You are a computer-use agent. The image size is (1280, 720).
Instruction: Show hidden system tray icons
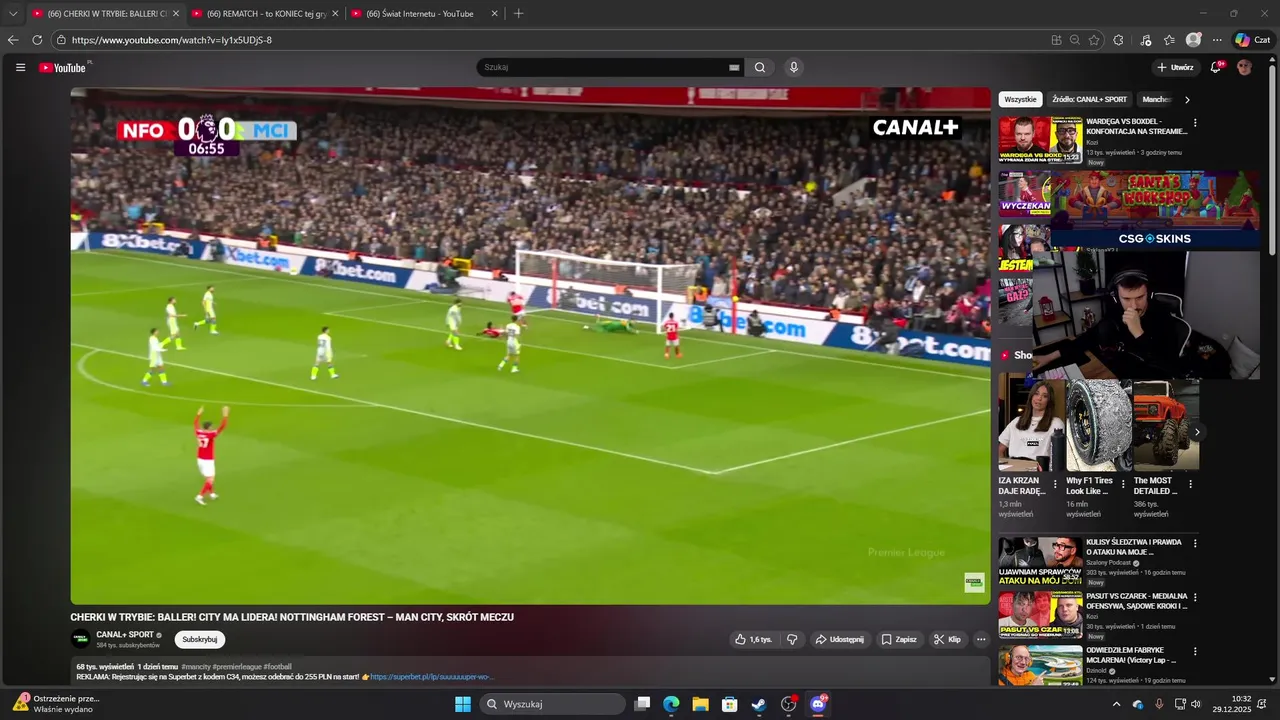(x=1117, y=704)
